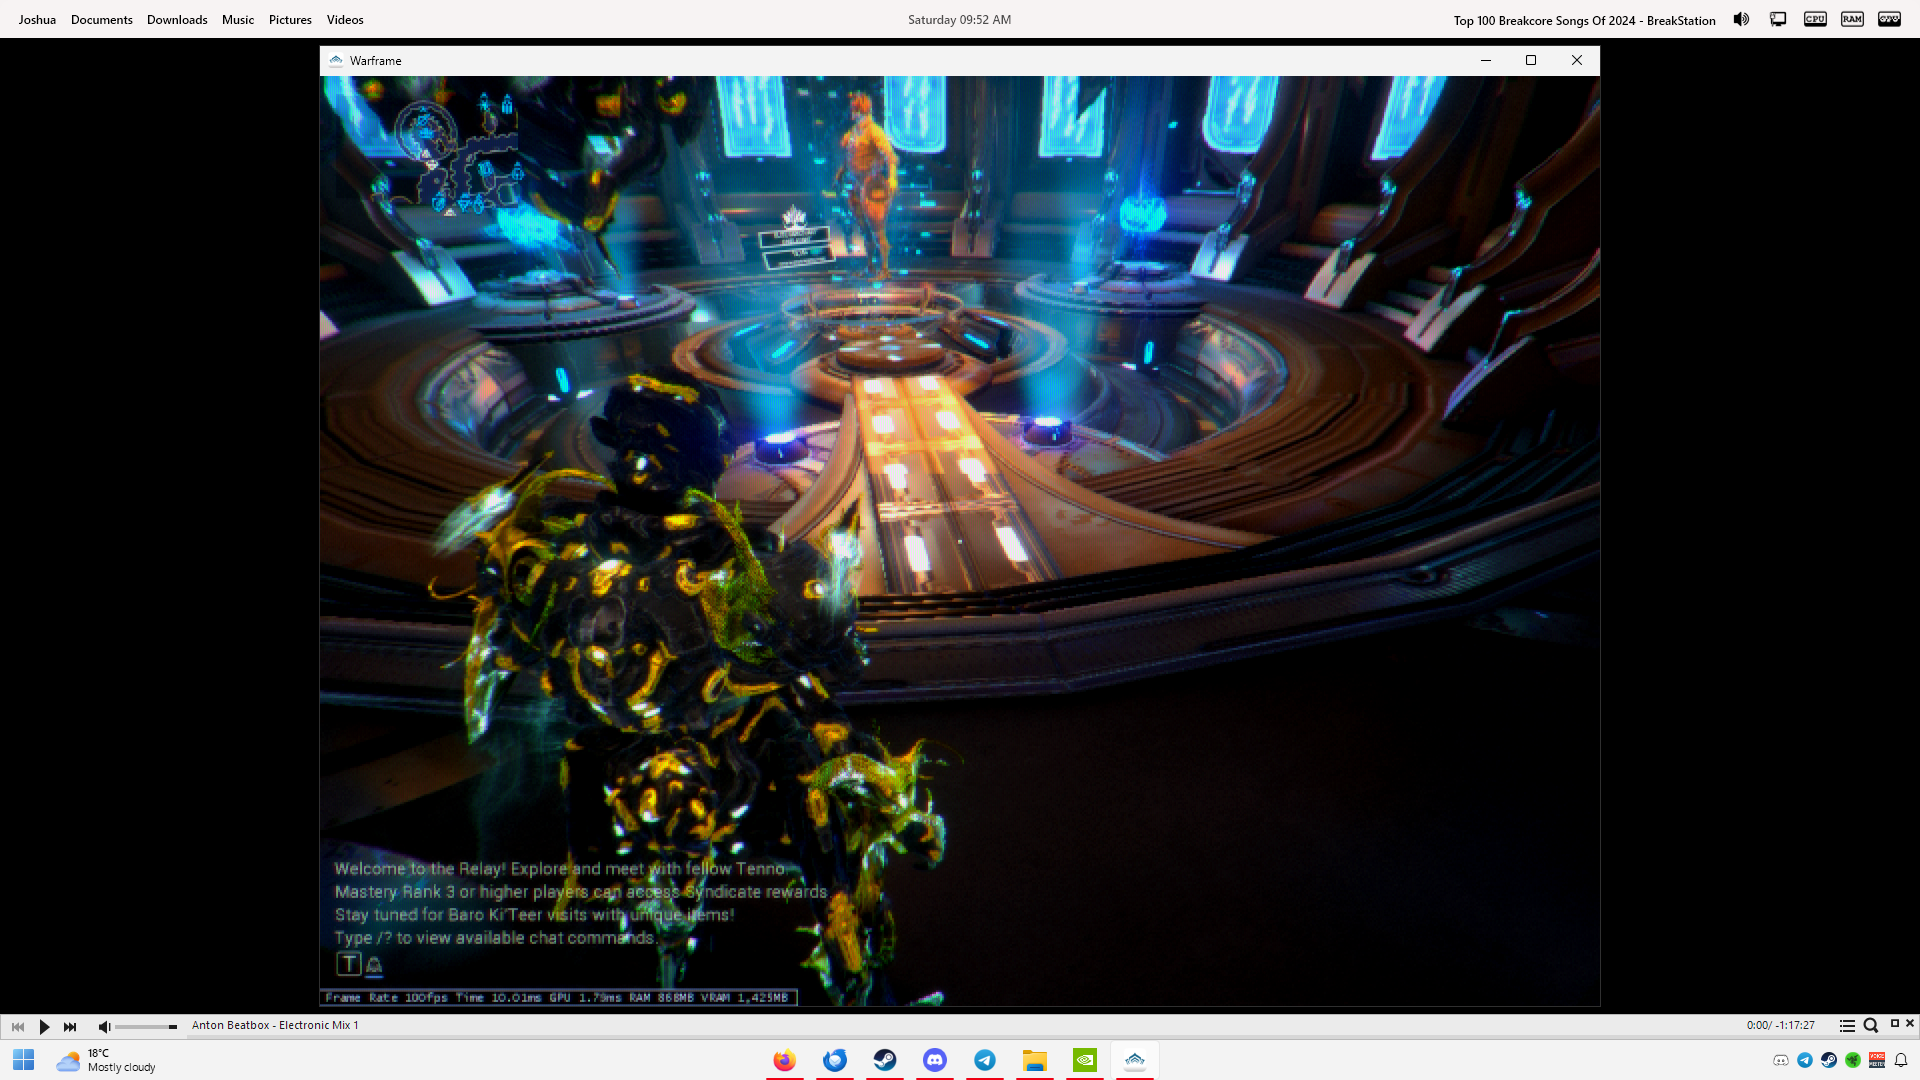Maximize the Warframe window
The image size is (1920, 1080).
(x=1531, y=60)
